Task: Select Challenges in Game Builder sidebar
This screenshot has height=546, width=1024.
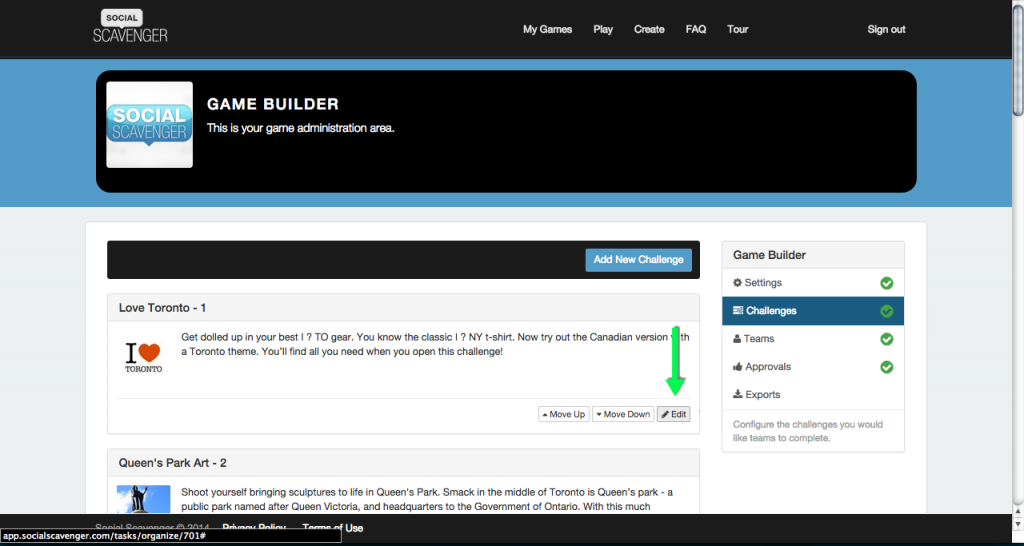Action: (x=813, y=311)
